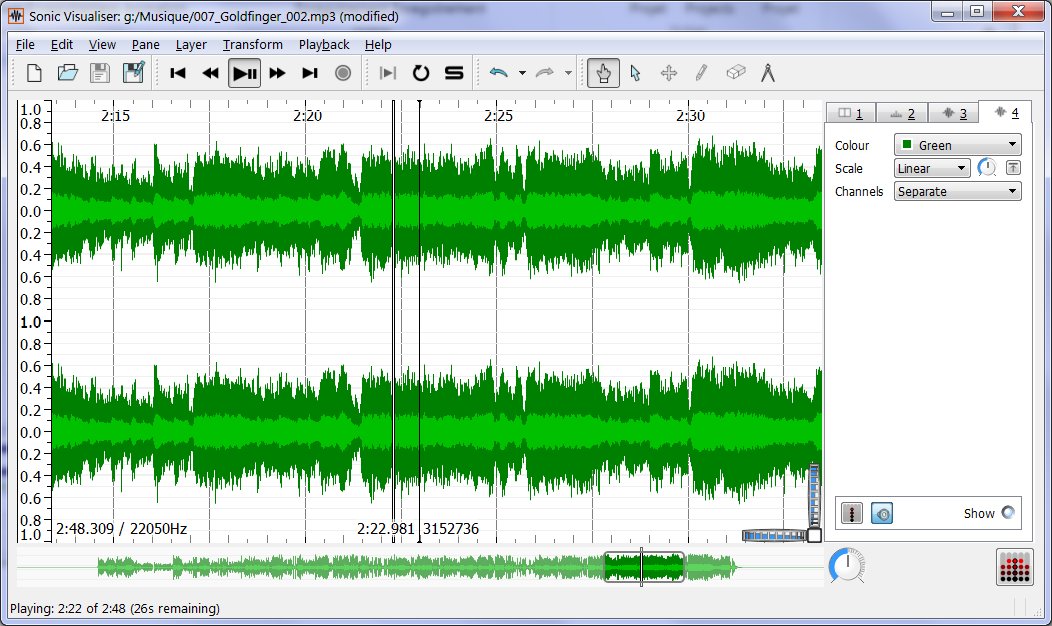Create a new session with the blank page icon

pos(34,72)
